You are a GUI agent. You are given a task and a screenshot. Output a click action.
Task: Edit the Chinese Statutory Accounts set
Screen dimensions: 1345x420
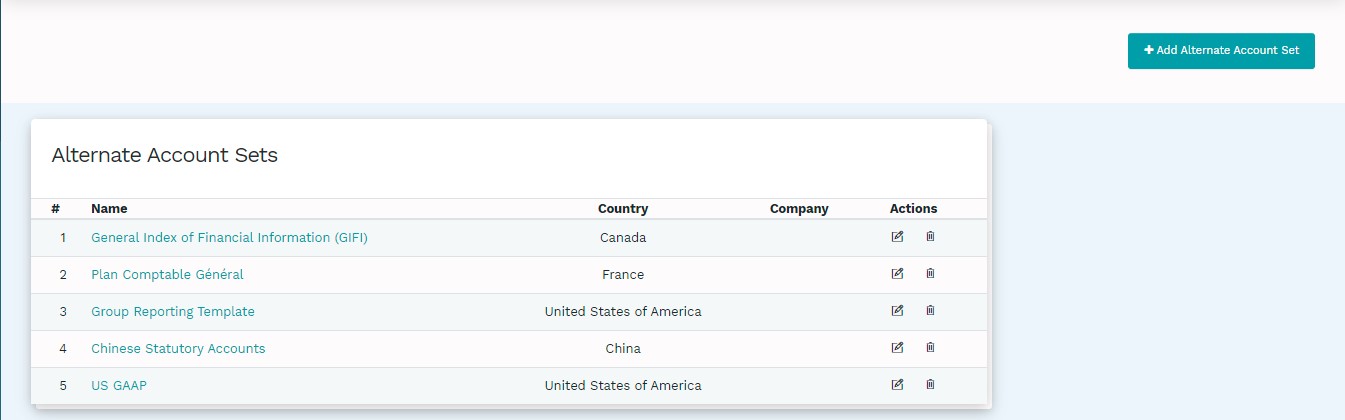pos(897,348)
